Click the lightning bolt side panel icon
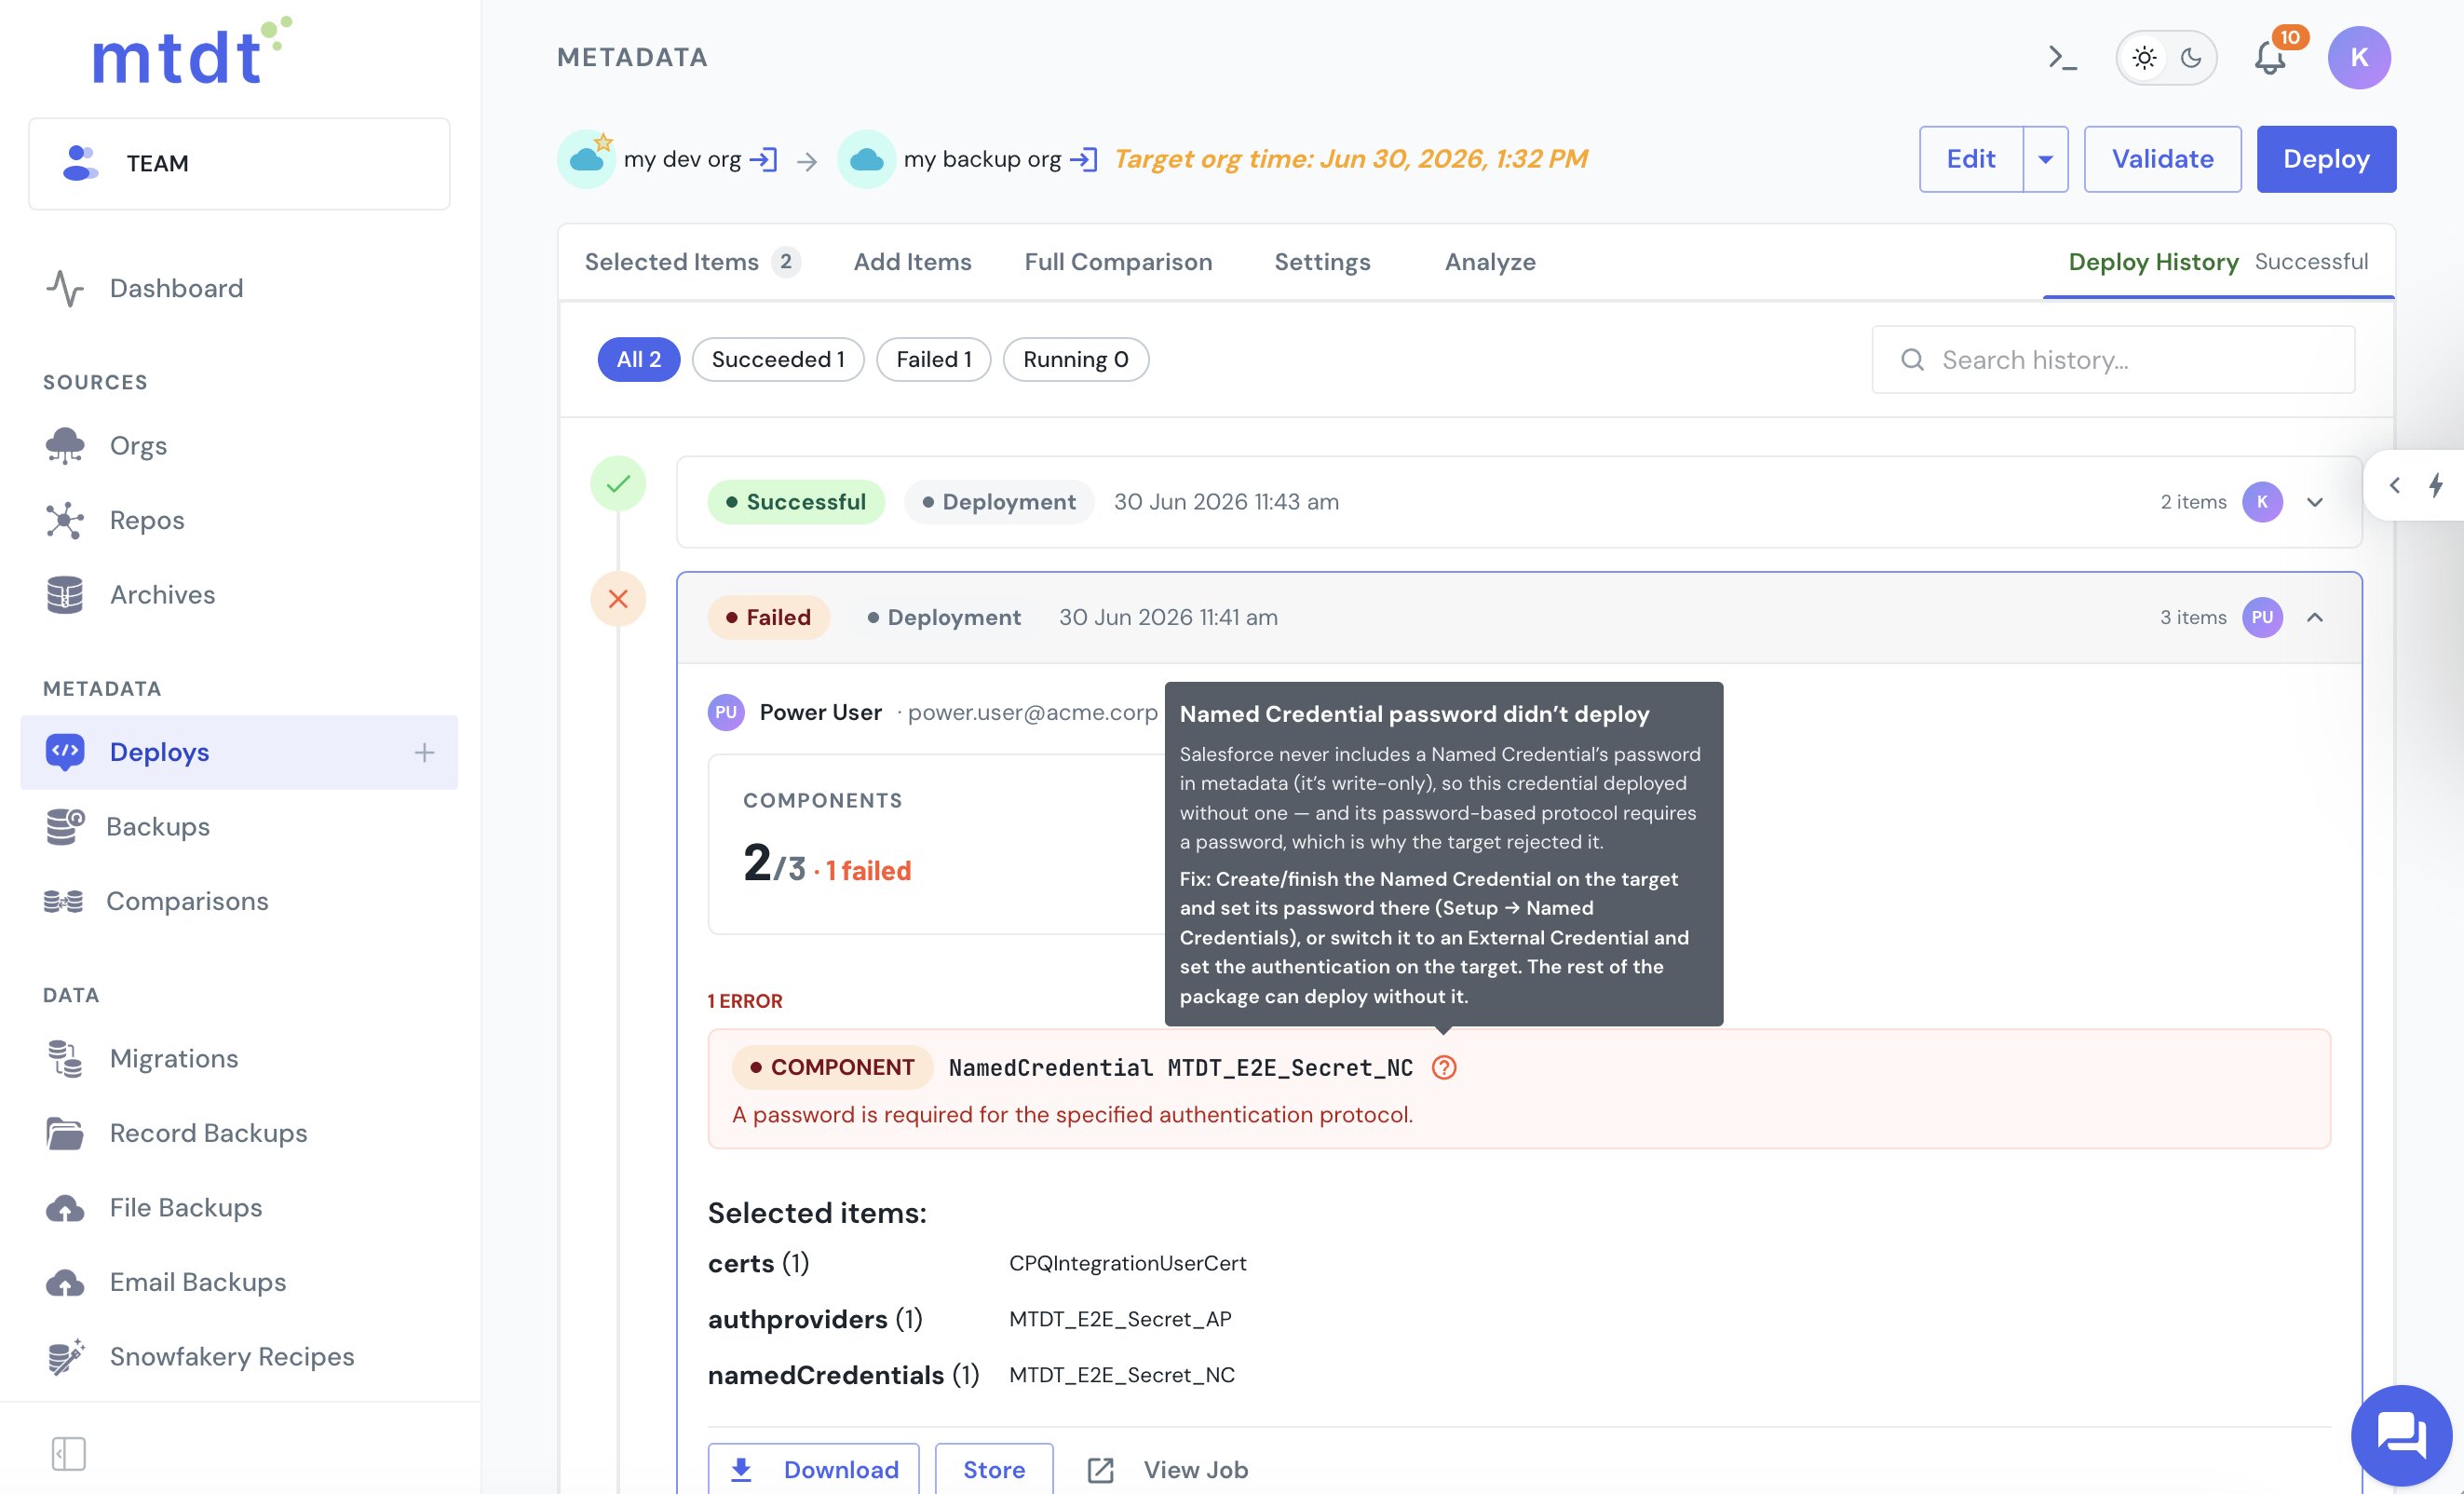Screen dimensions: 2464x1494 point(2437,485)
